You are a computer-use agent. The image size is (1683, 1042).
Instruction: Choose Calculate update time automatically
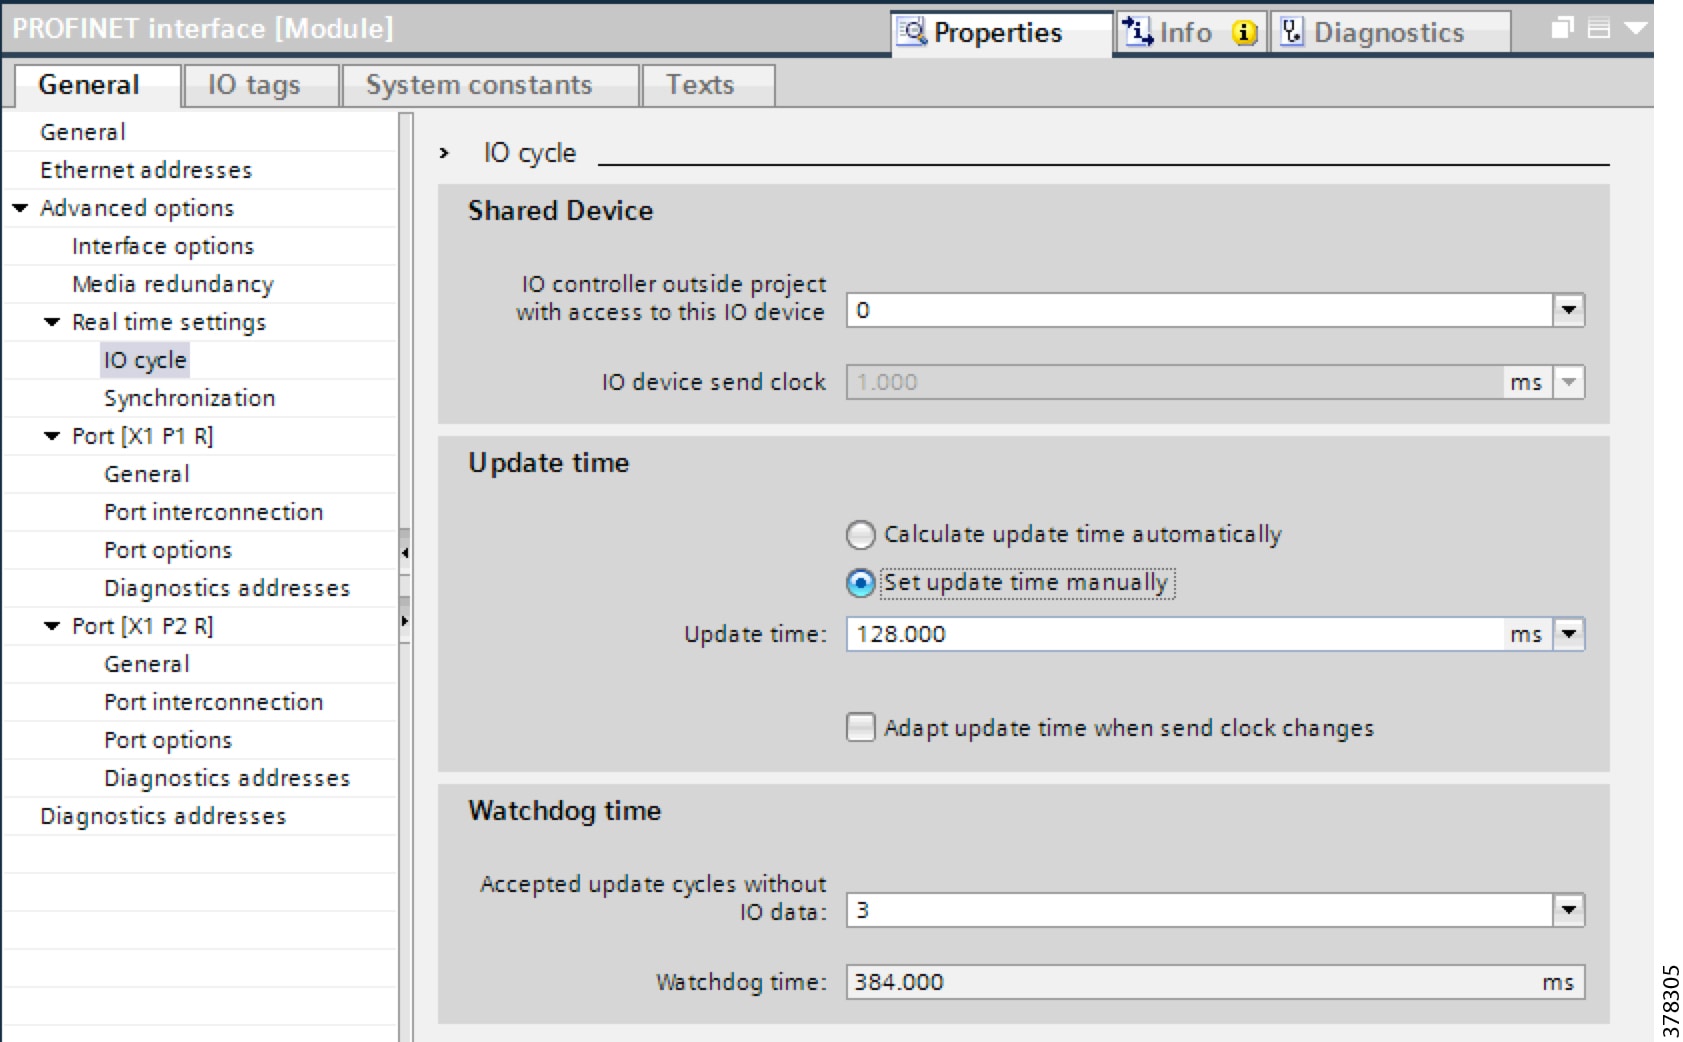(x=860, y=535)
